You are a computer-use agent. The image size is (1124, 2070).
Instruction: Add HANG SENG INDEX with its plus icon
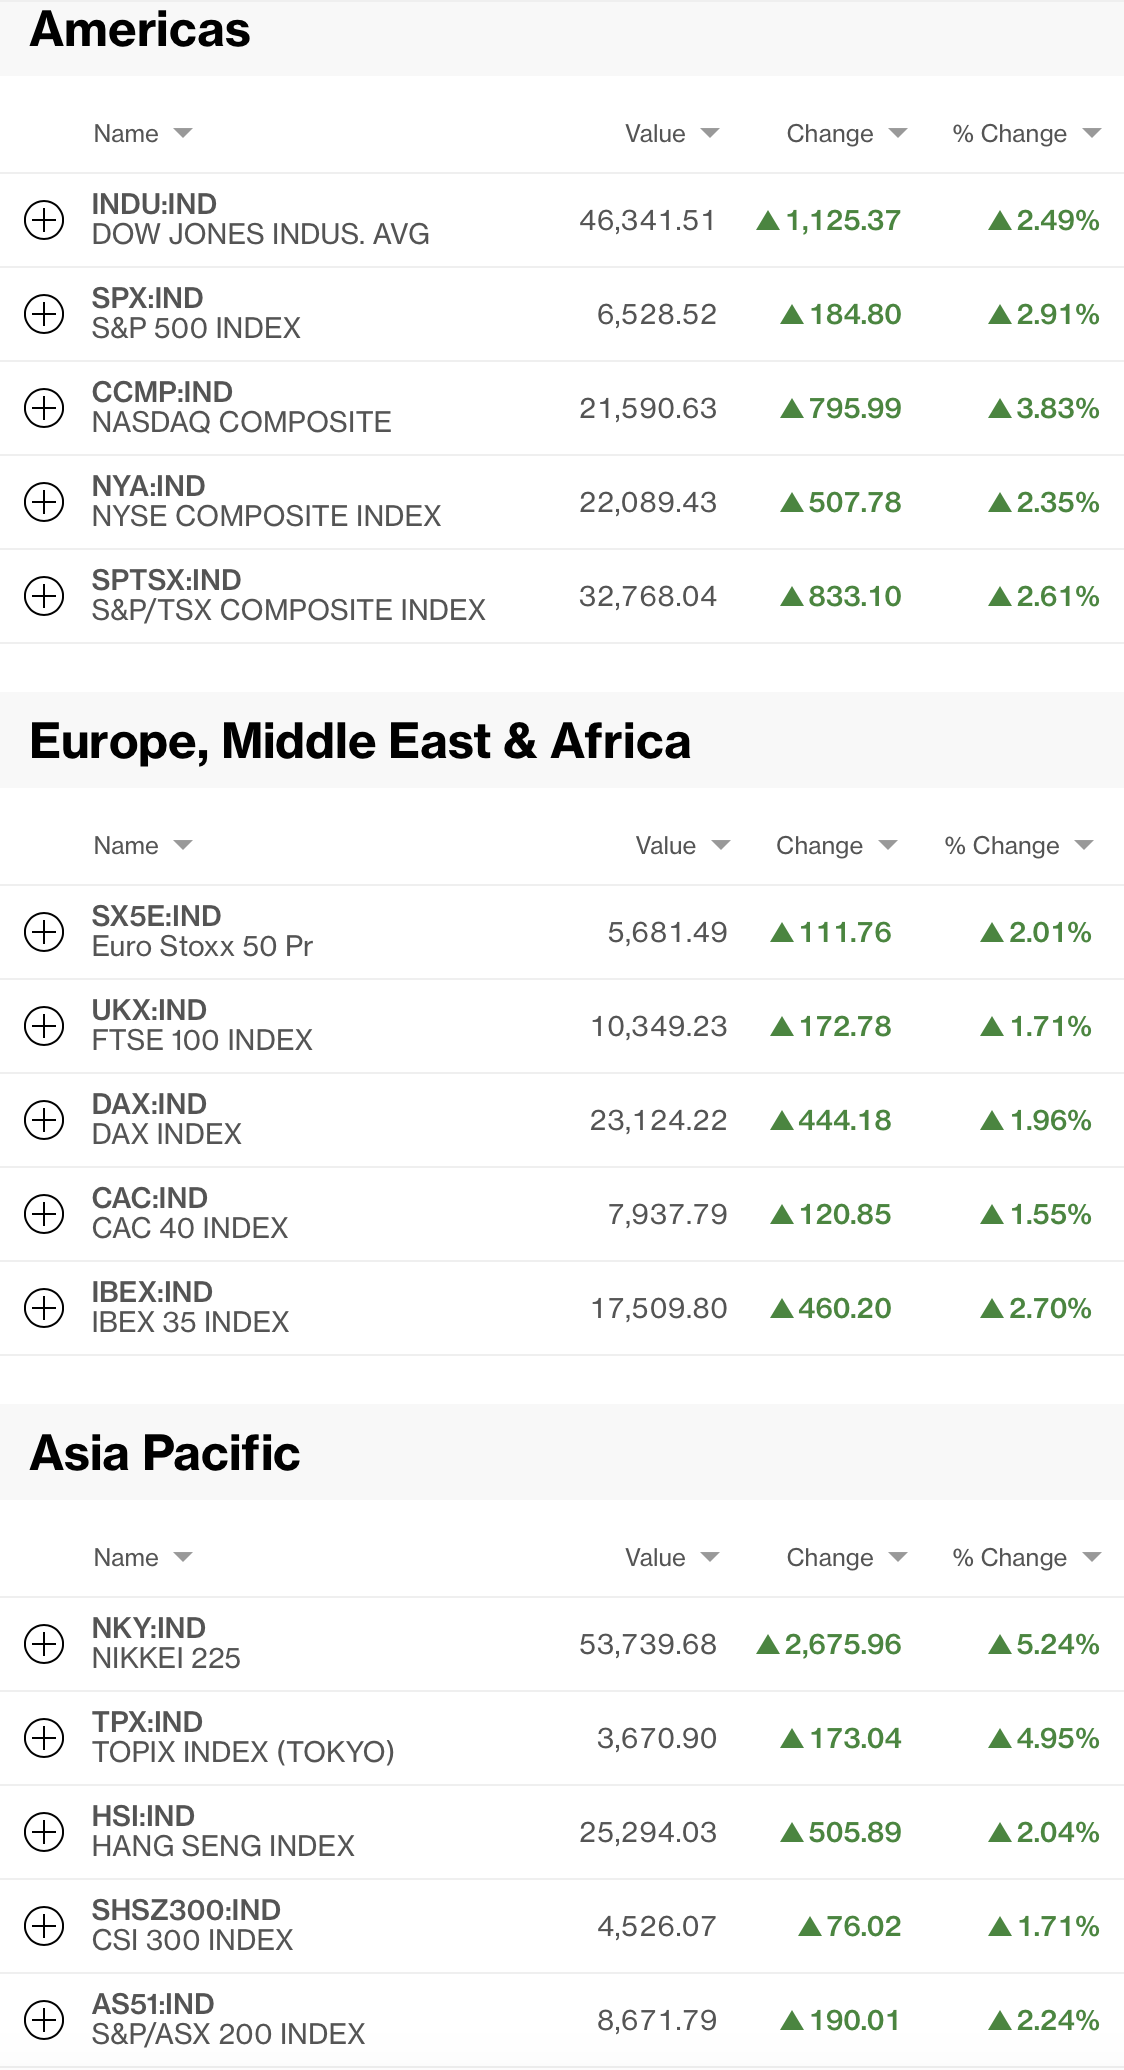(x=44, y=1832)
